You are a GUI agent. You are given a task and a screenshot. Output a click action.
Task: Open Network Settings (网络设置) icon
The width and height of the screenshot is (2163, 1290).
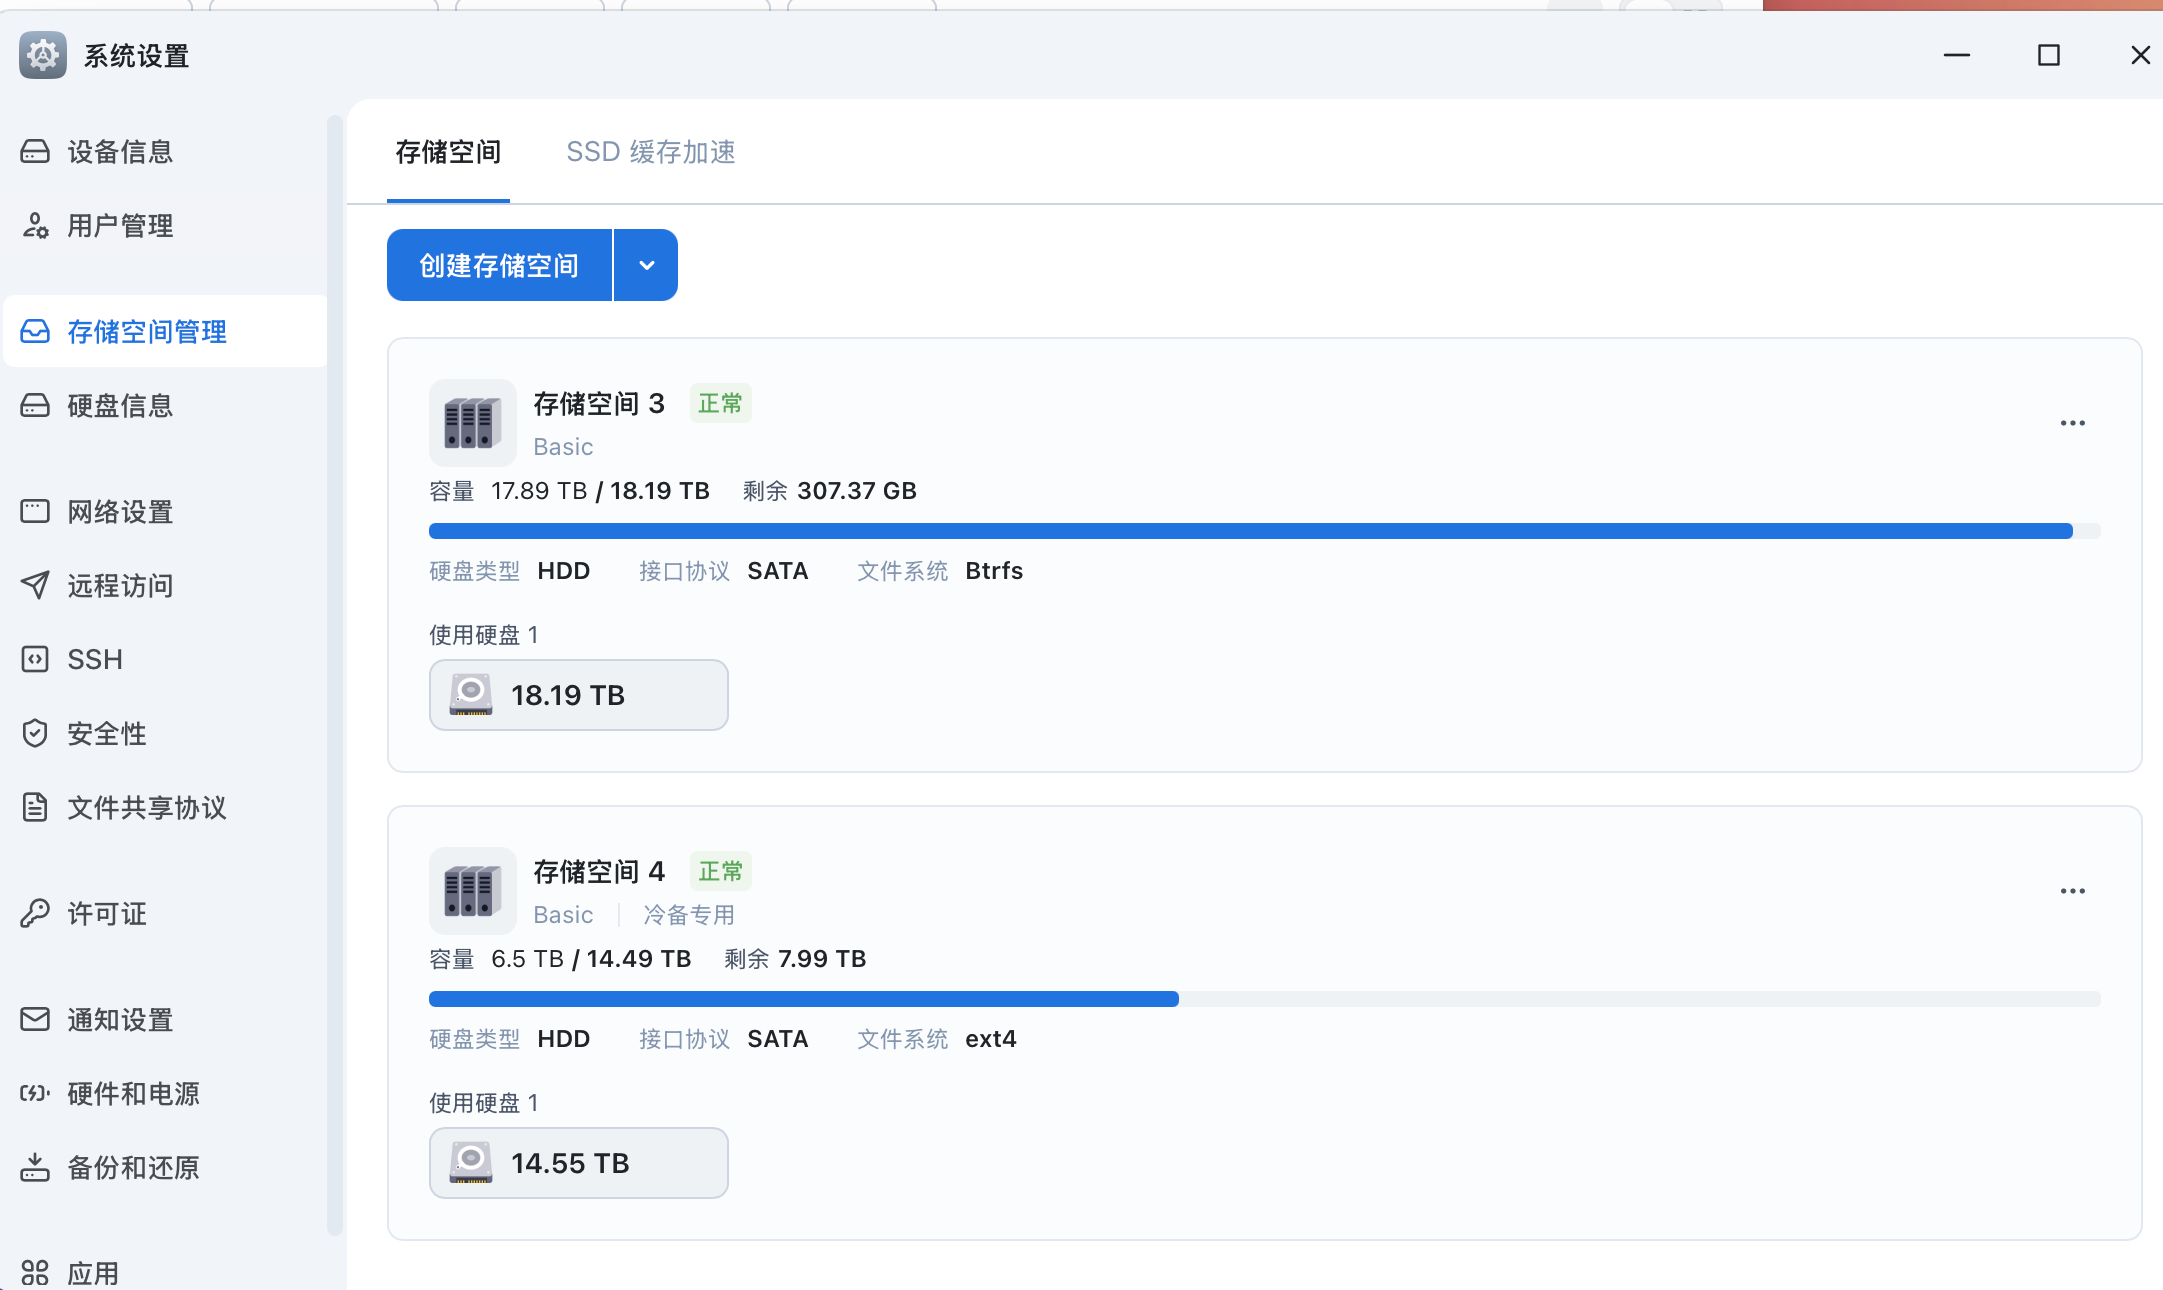[35, 511]
